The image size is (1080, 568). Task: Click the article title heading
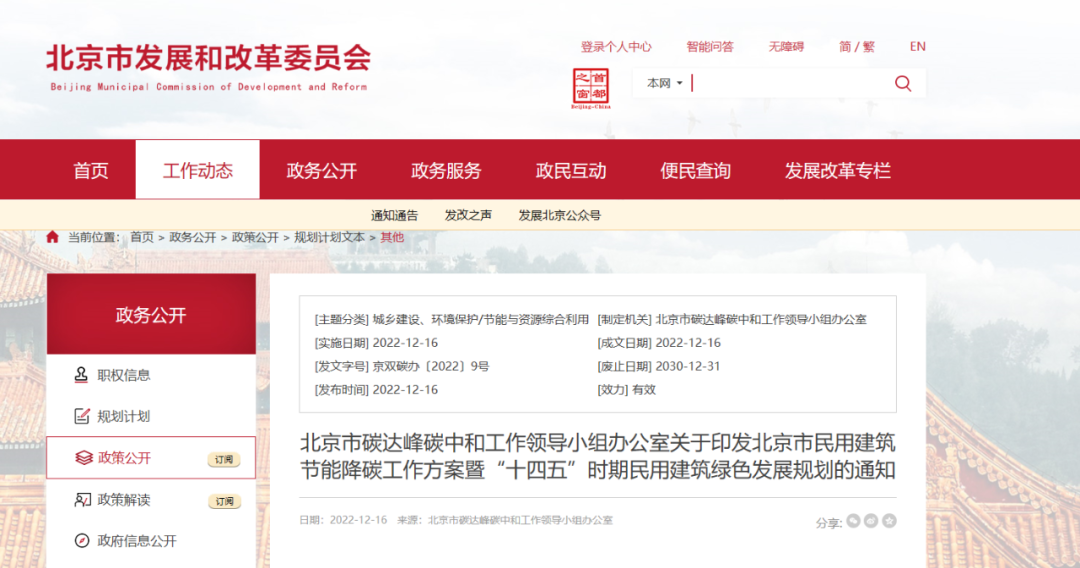(x=597, y=456)
